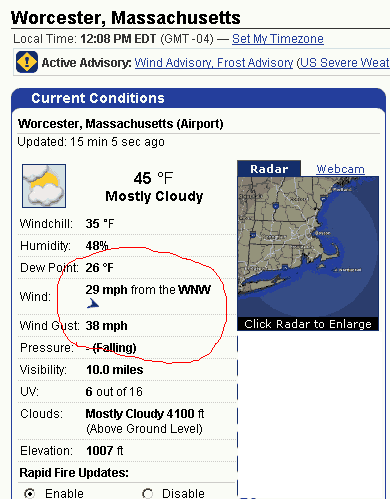
Task: Open the Wind Advisory, Frost Advisory link
Action: pos(214,63)
